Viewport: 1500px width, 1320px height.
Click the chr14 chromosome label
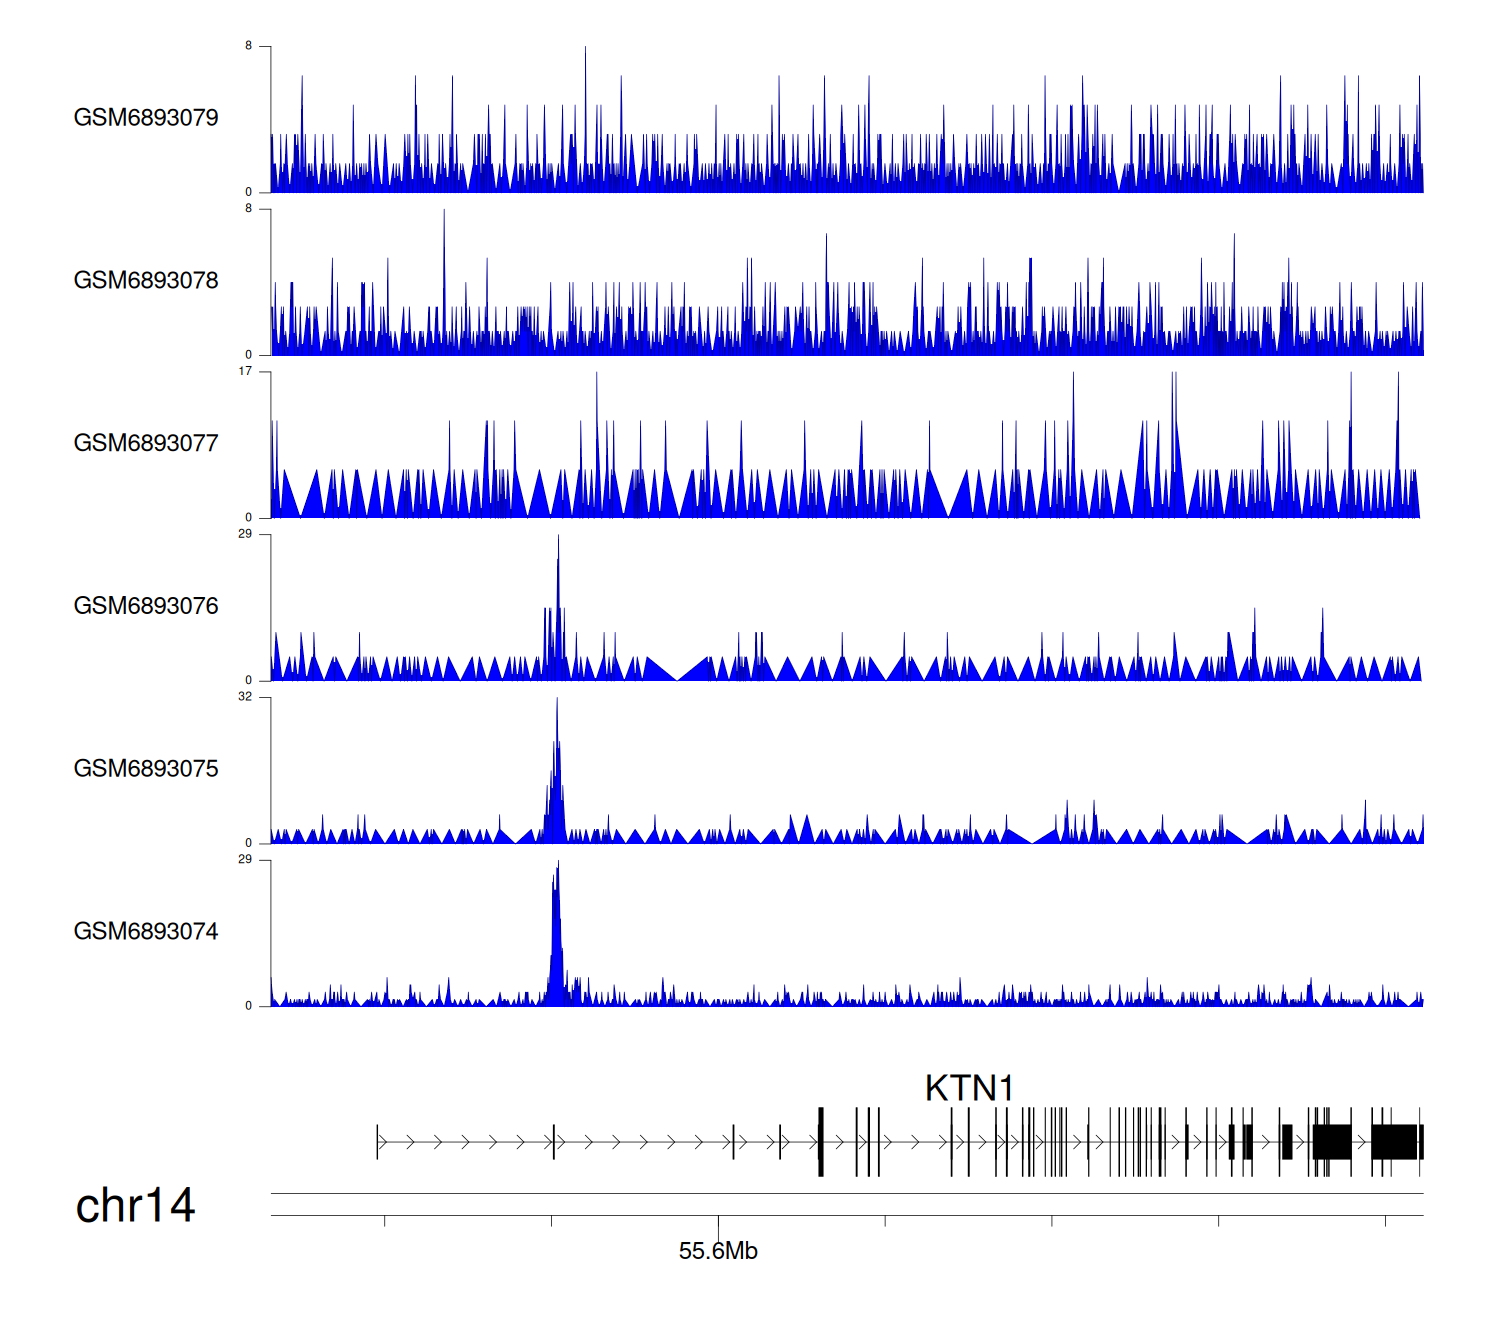click(x=135, y=1205)
